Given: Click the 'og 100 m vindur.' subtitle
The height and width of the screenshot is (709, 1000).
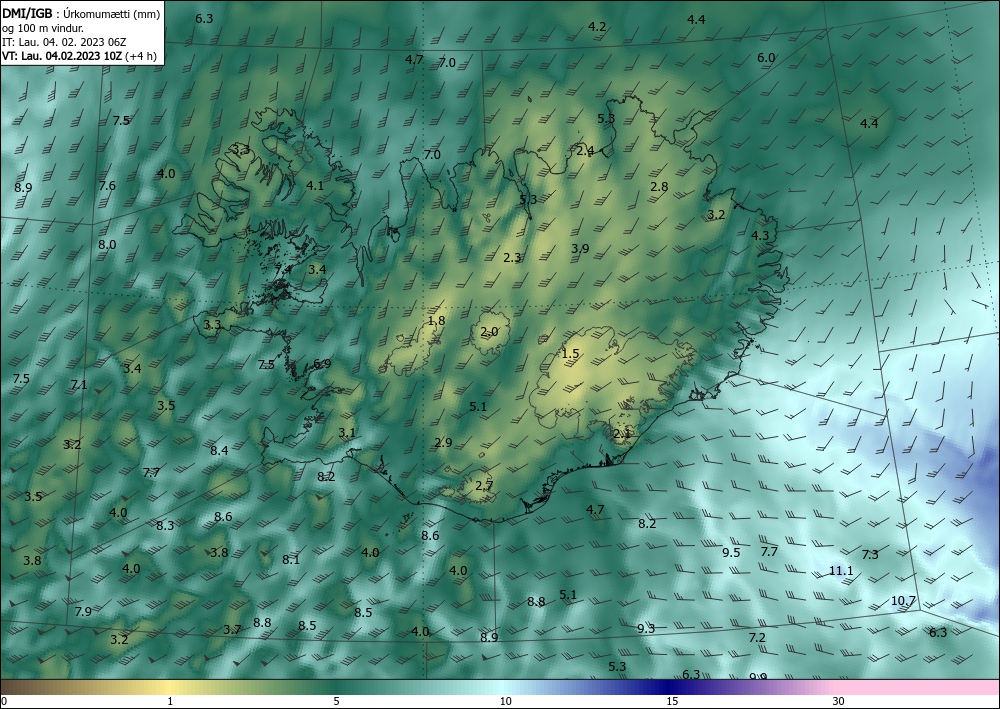Looking at the screenshot, I should tap(43, 28).
